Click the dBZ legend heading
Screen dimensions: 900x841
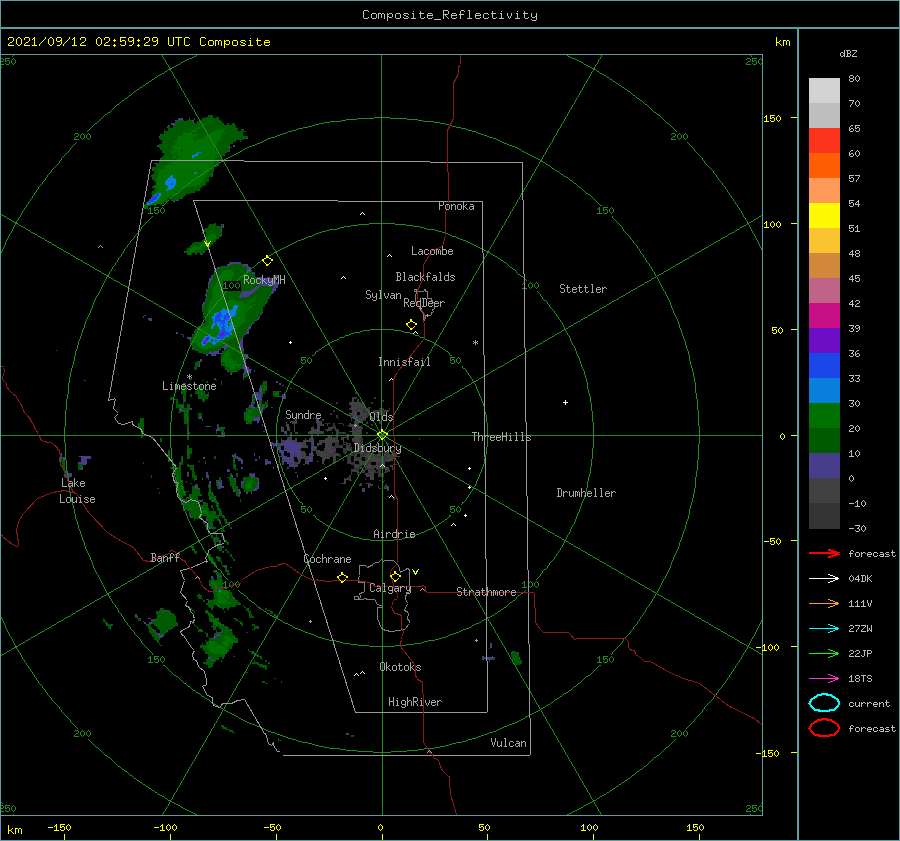848,53
